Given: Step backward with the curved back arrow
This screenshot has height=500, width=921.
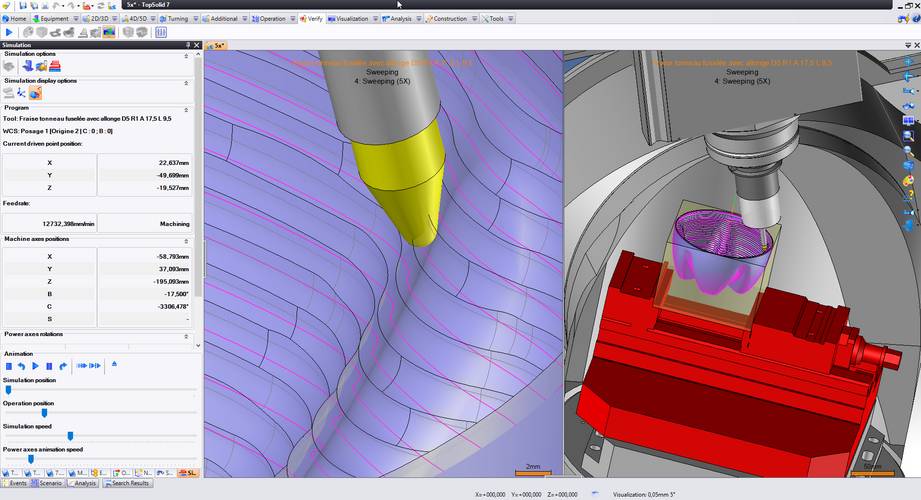Looking at the screenshot, I should [21, 366].
